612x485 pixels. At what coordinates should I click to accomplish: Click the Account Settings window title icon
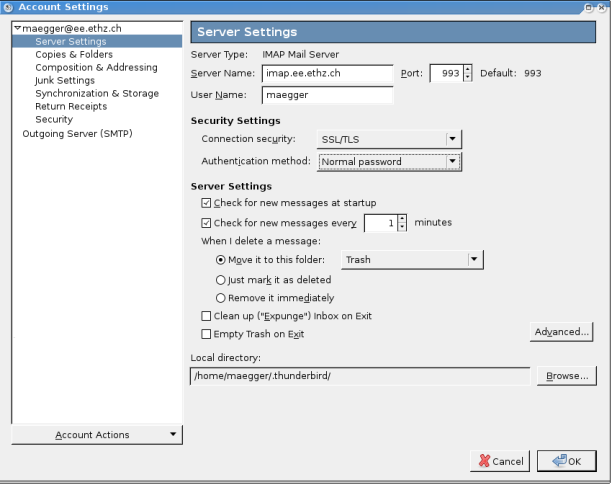point(8,7)
